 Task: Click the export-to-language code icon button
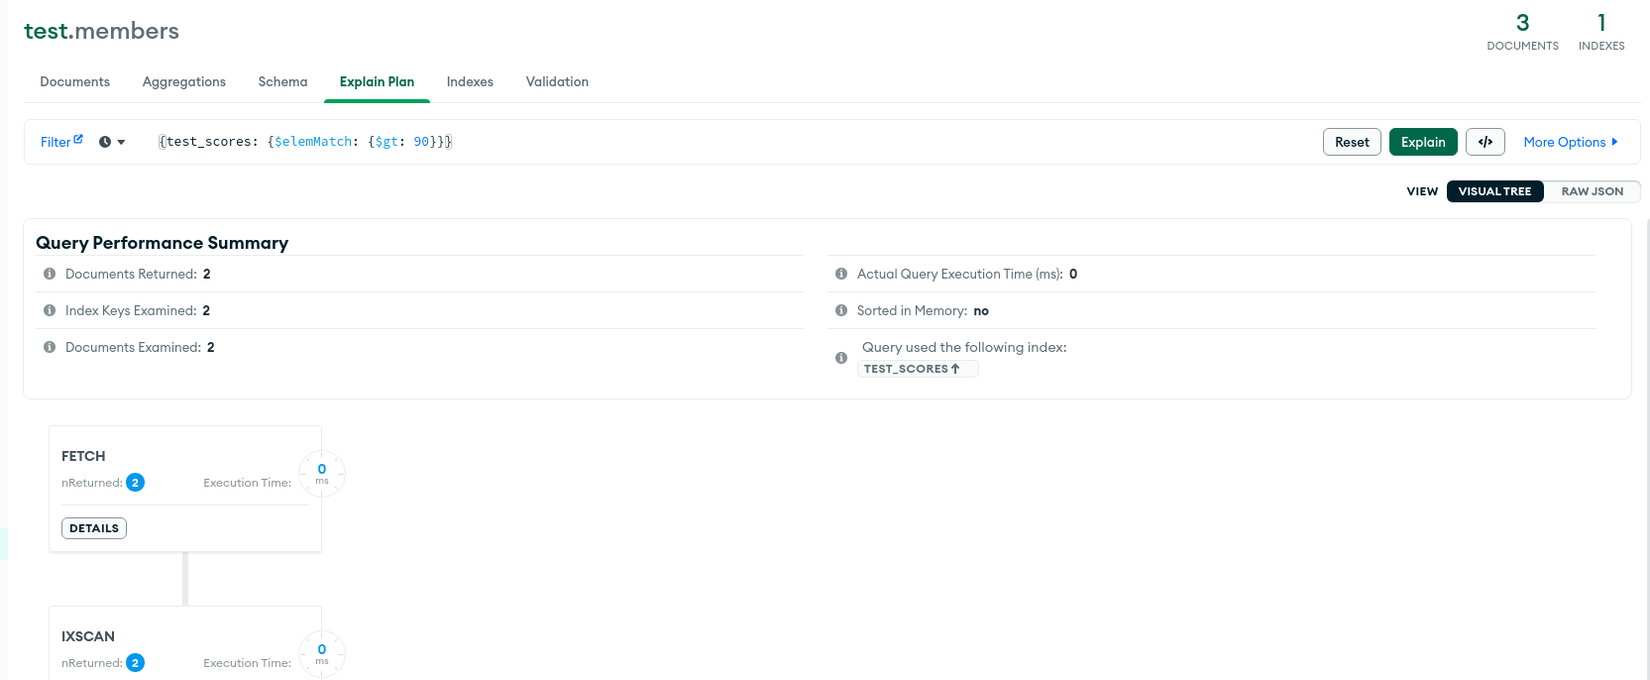[1485, 142]
